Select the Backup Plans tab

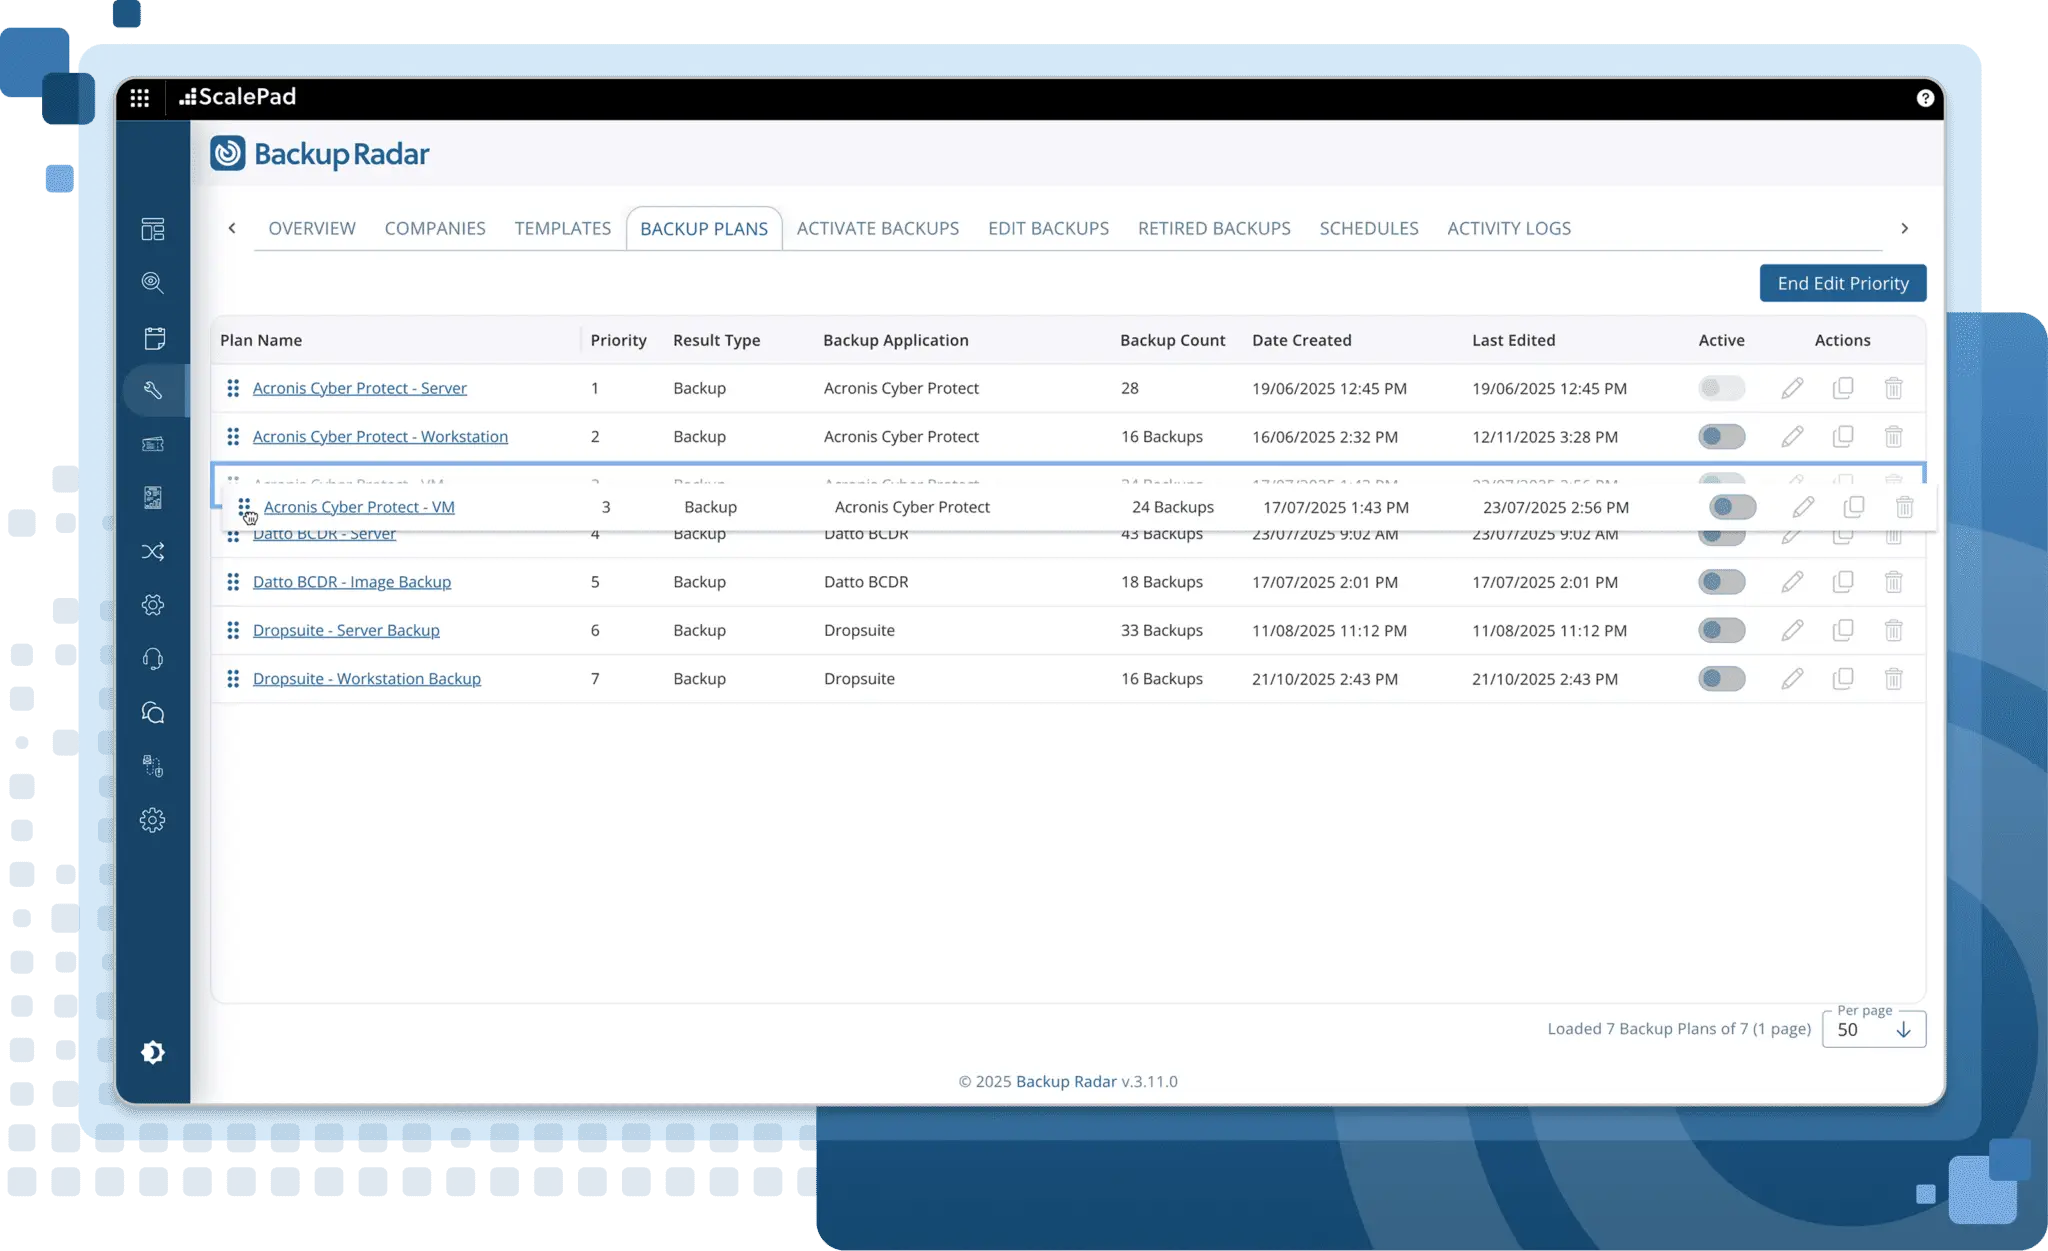click(704, 228)
